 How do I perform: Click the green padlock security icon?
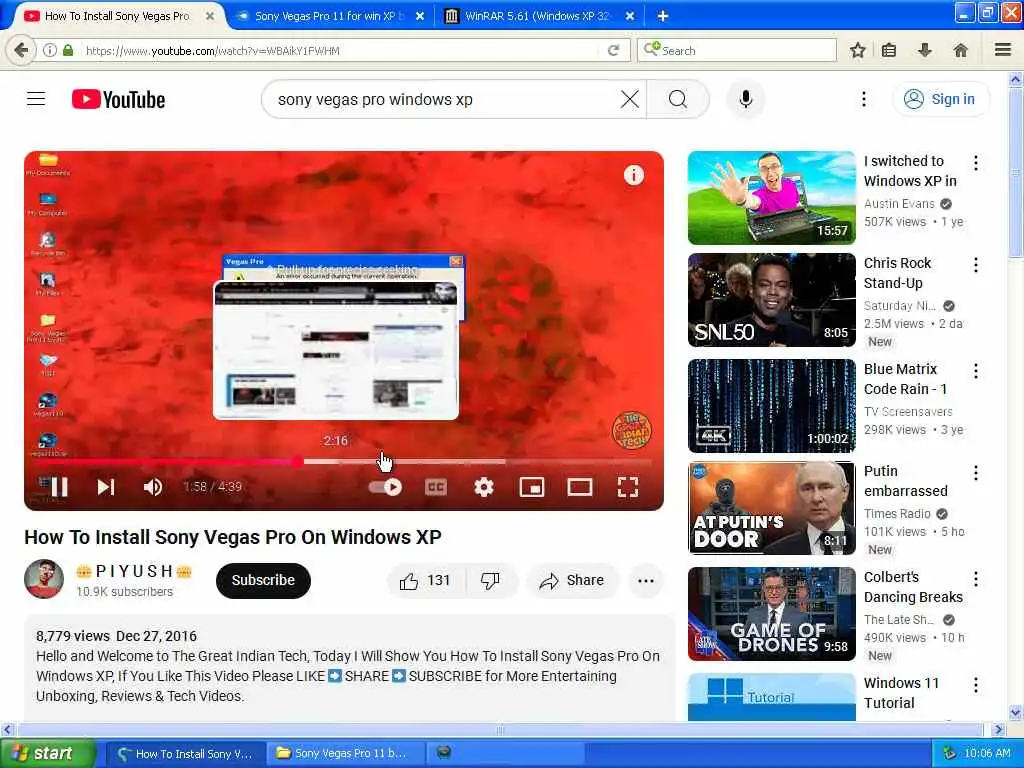68,50
